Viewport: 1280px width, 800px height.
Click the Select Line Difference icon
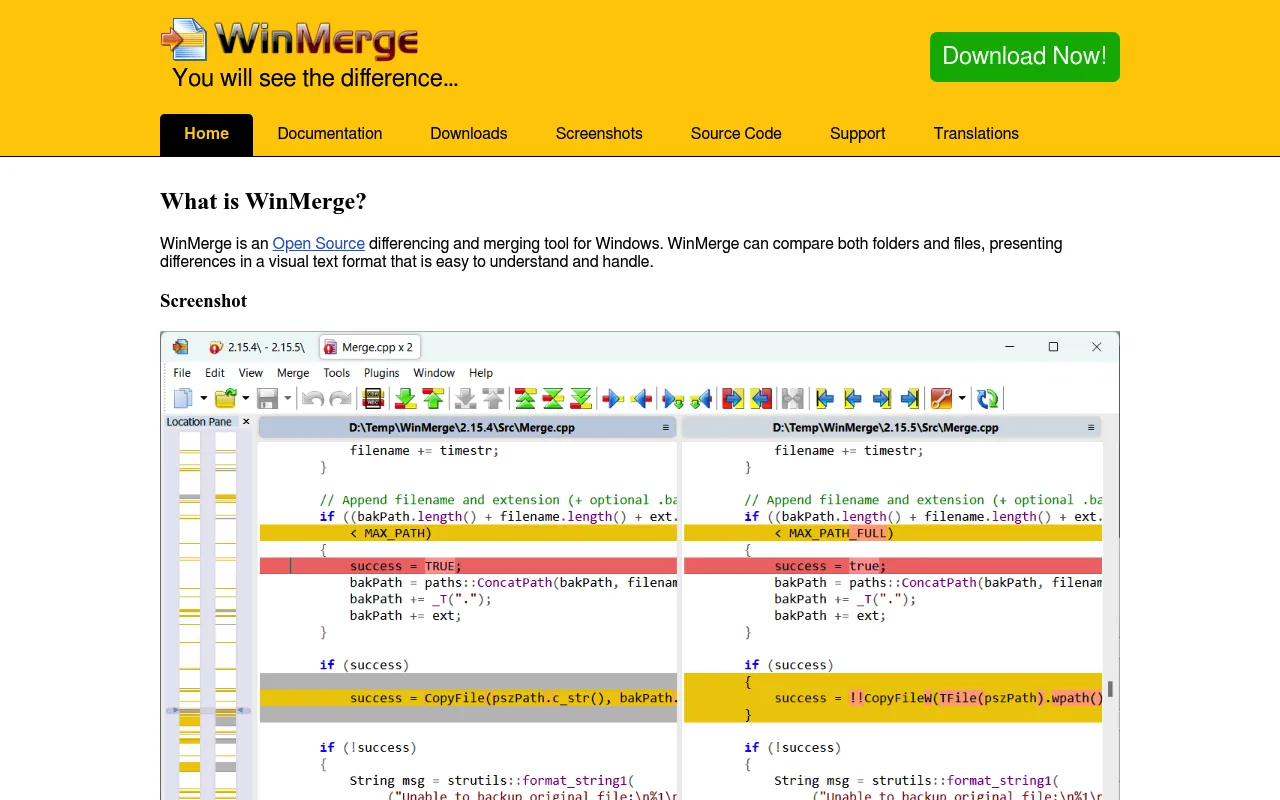(373, 398)
